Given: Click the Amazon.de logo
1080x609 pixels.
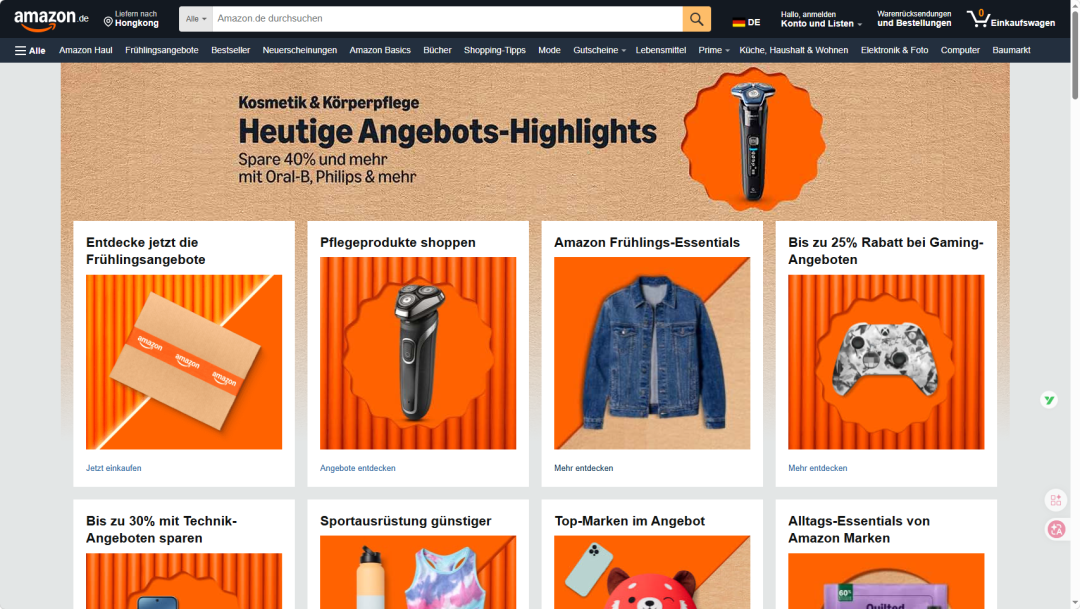Looking at the screenshot, I should (51, 19).
